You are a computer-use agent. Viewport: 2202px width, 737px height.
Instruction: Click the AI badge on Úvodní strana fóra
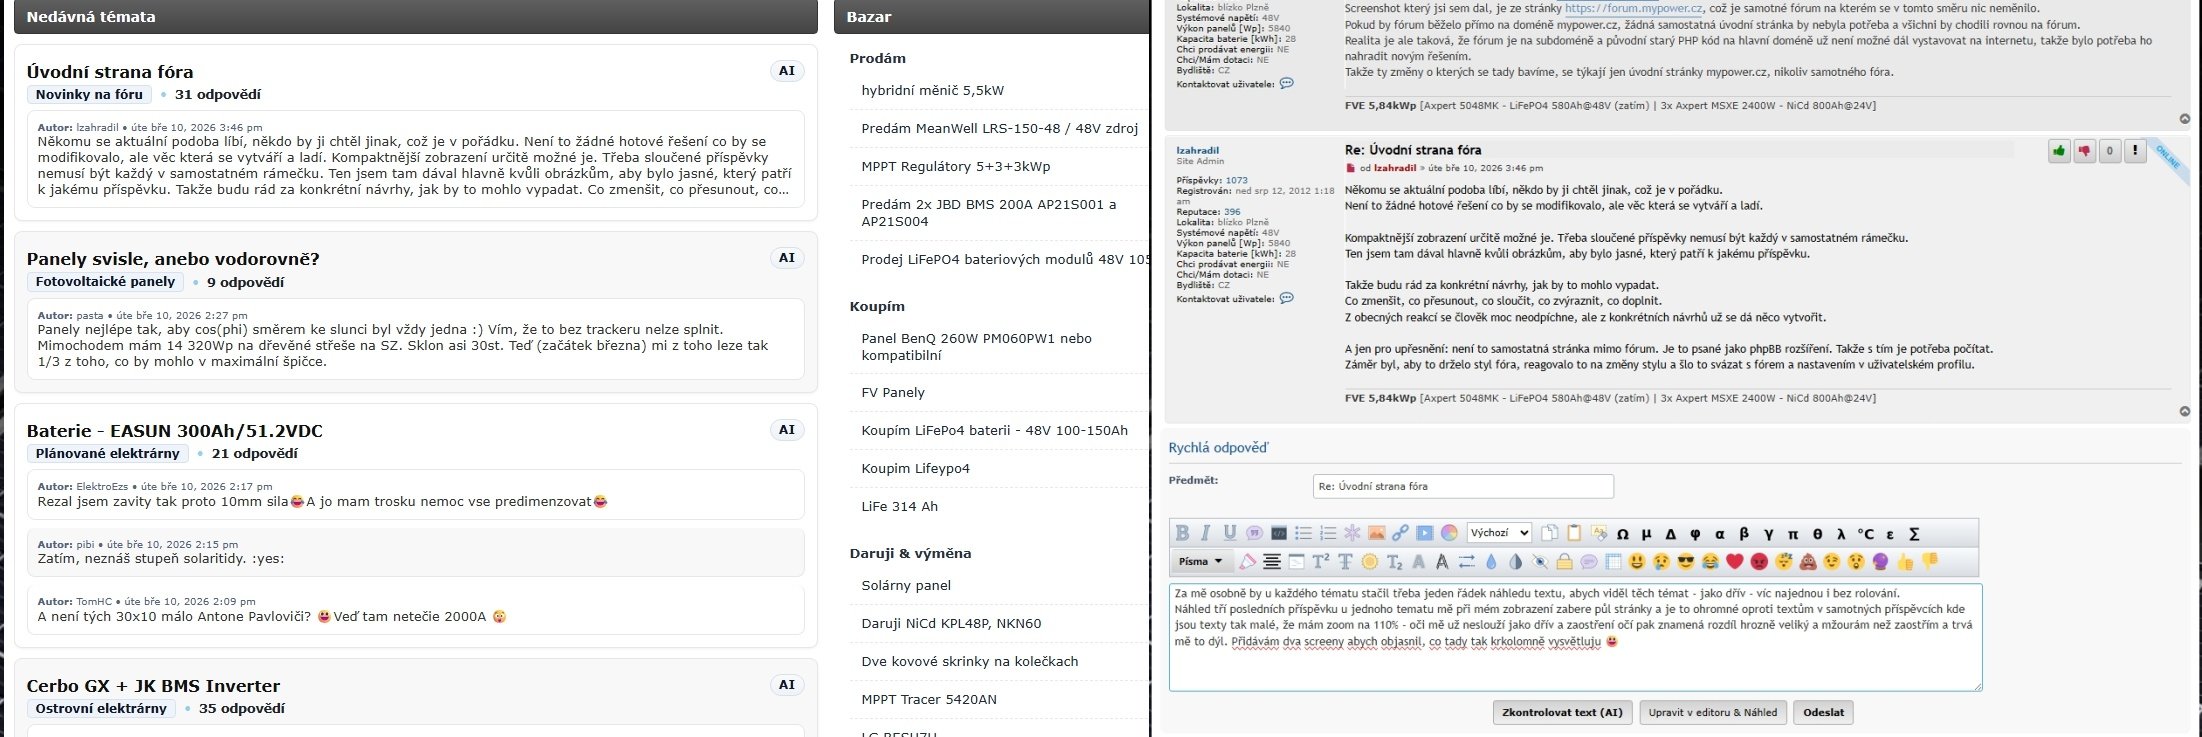[x=787, y=71]
